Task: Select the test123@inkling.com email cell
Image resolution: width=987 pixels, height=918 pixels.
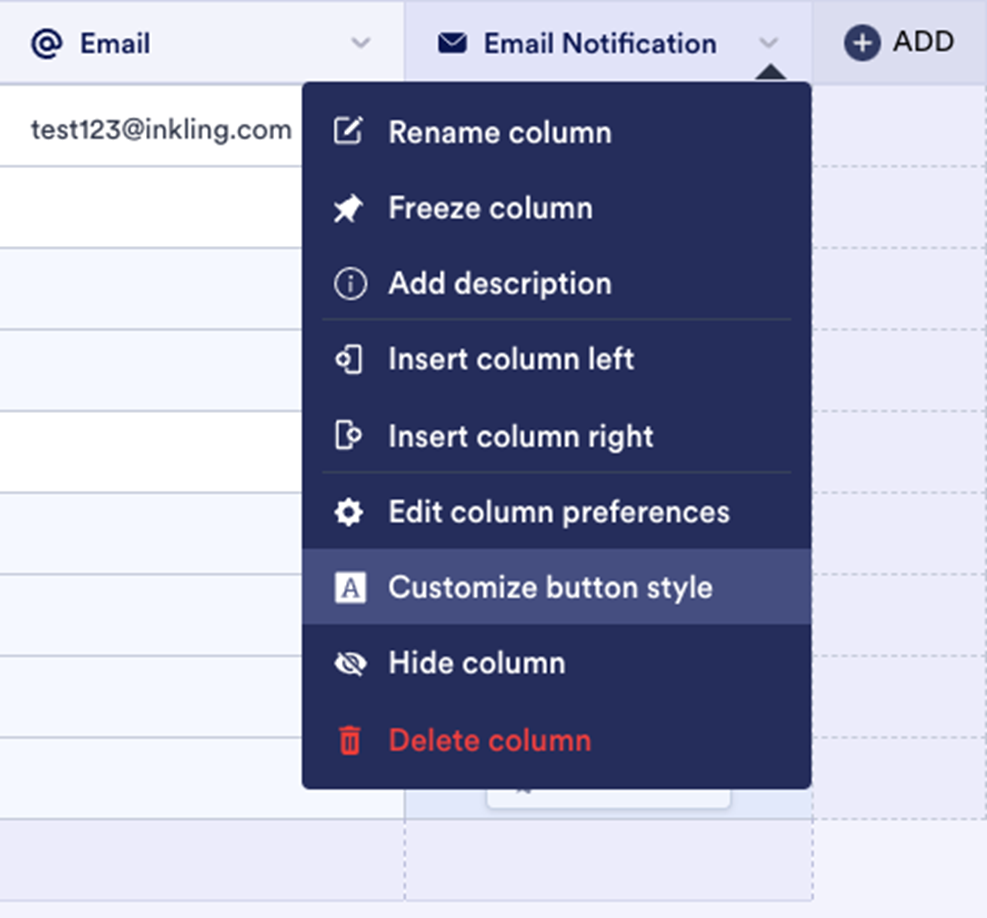Action: tap(161, 129)
